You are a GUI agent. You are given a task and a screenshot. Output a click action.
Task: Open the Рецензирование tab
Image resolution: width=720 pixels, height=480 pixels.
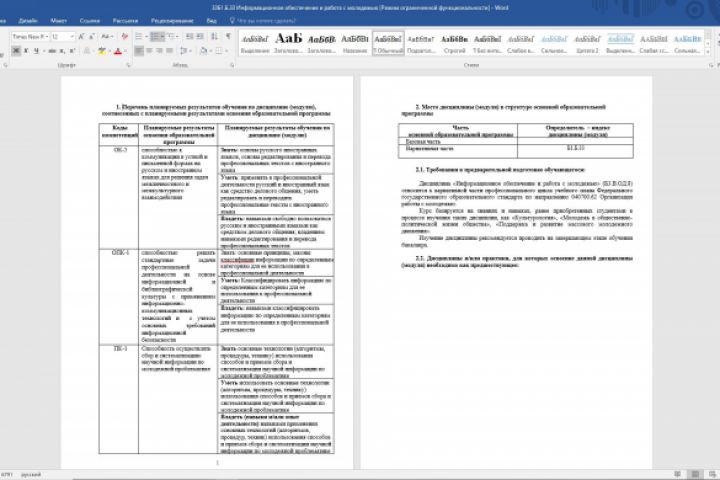tap(172, 21)
